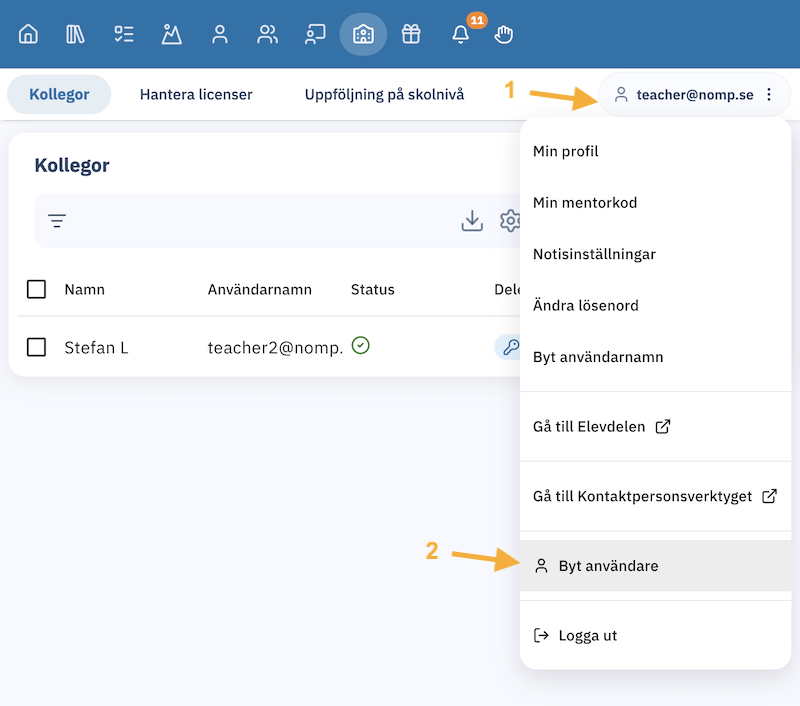Image resolution: width=800 pixels, height=706 pixels.
Task: Switch to Hantera licenser tab
Action: pos(196,94)
